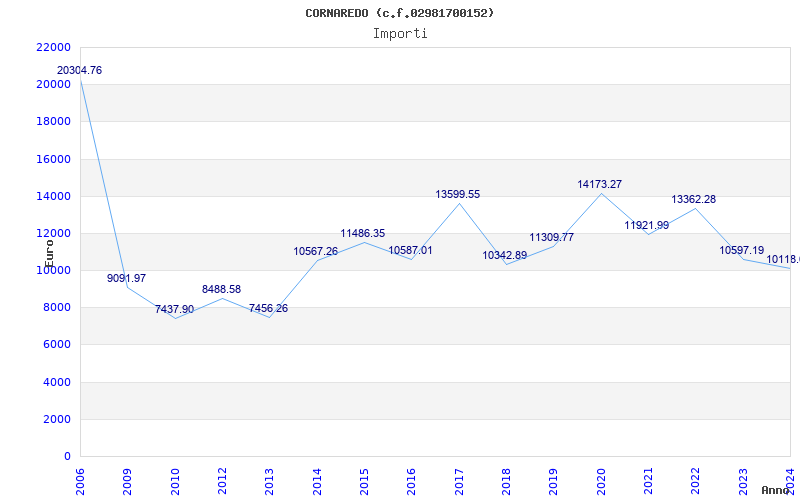Click the 10342.89 value label
800x500 pixels.
[x=505, y=256]
